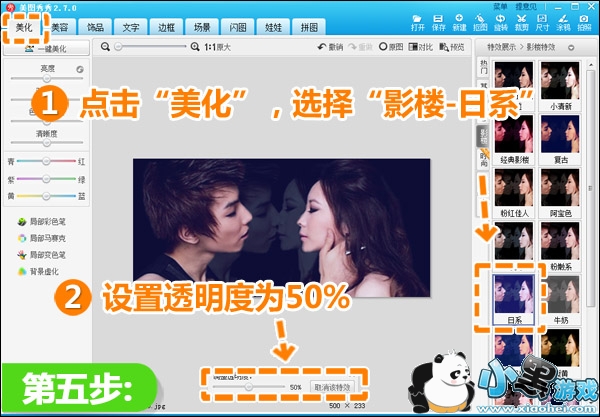The width and height of the screenshot is (600, 417).
Task: Select the 热门 effects category tab
Action: (484, 67)
